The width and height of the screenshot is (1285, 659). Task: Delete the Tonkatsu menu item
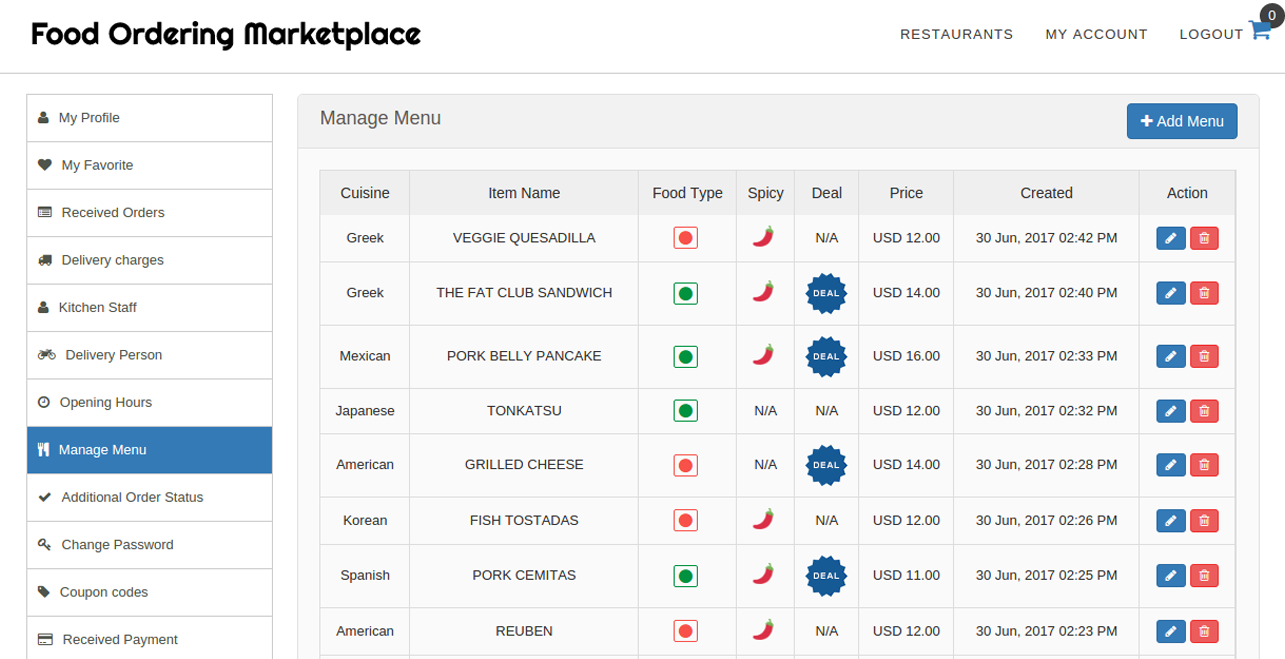coord(1204,411)
